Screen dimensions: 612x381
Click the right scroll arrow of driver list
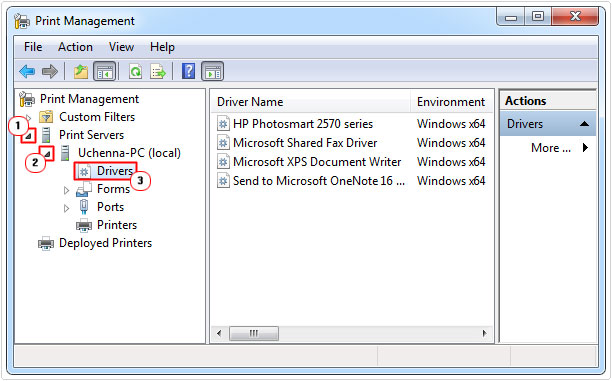pos(484,333)
